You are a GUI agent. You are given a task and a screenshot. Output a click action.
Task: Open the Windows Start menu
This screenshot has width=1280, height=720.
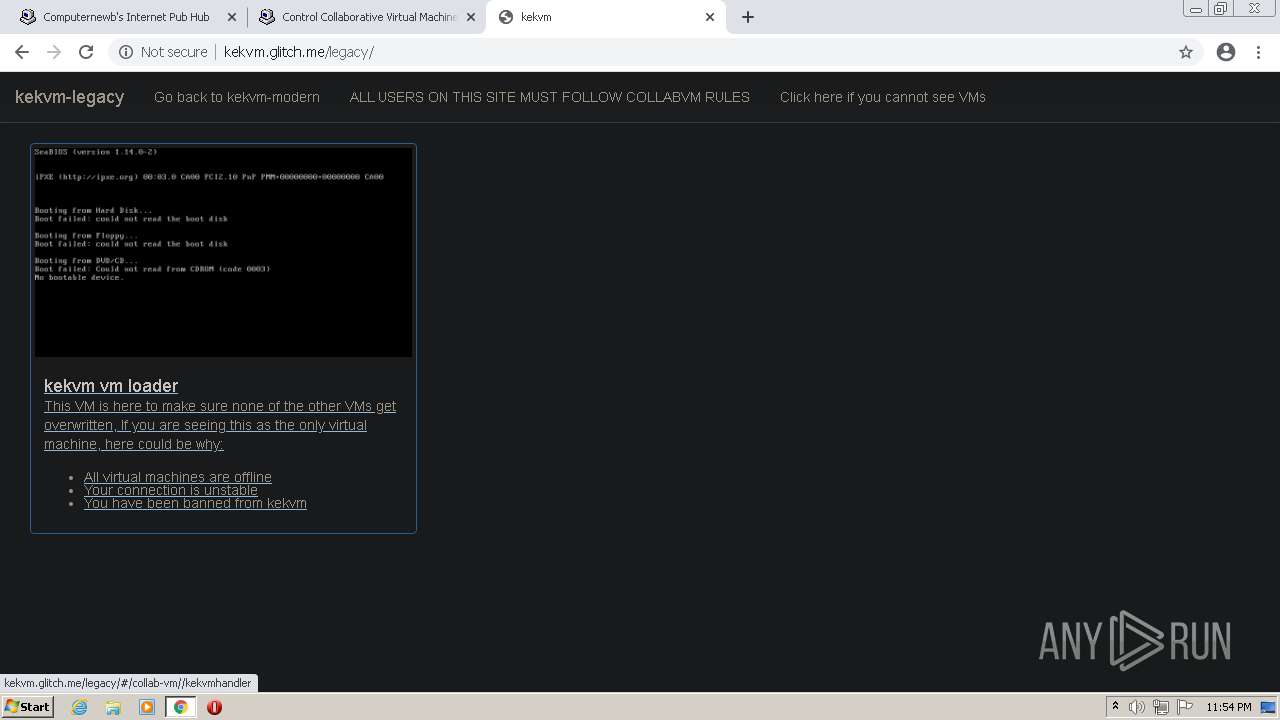27,707
